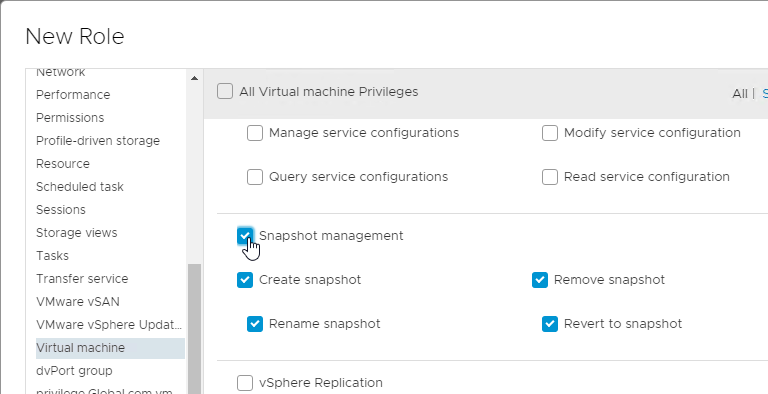Click scroll-up arrow of category list
This screenshot has height=394, width=768.
click(x=194, y=78)
